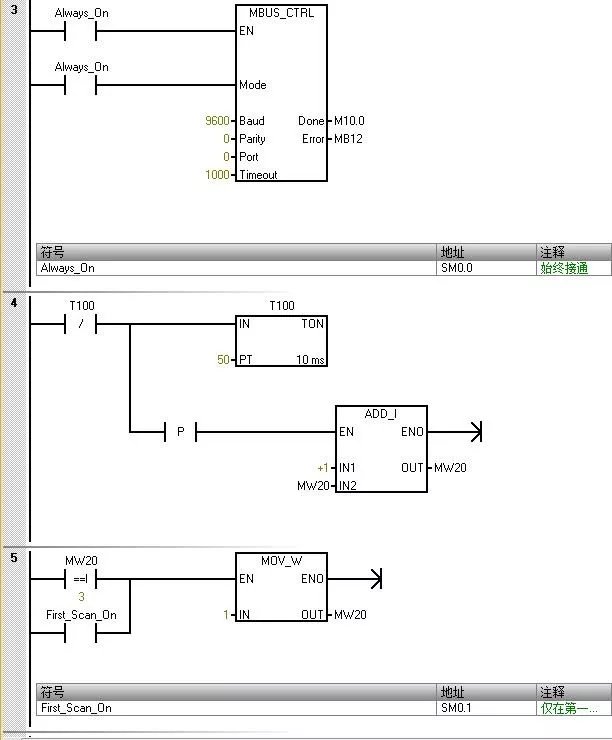Viewport: 612px width, 740px height.
Task: Select the Always_On contact on Mode line
Action: [79, 85]
